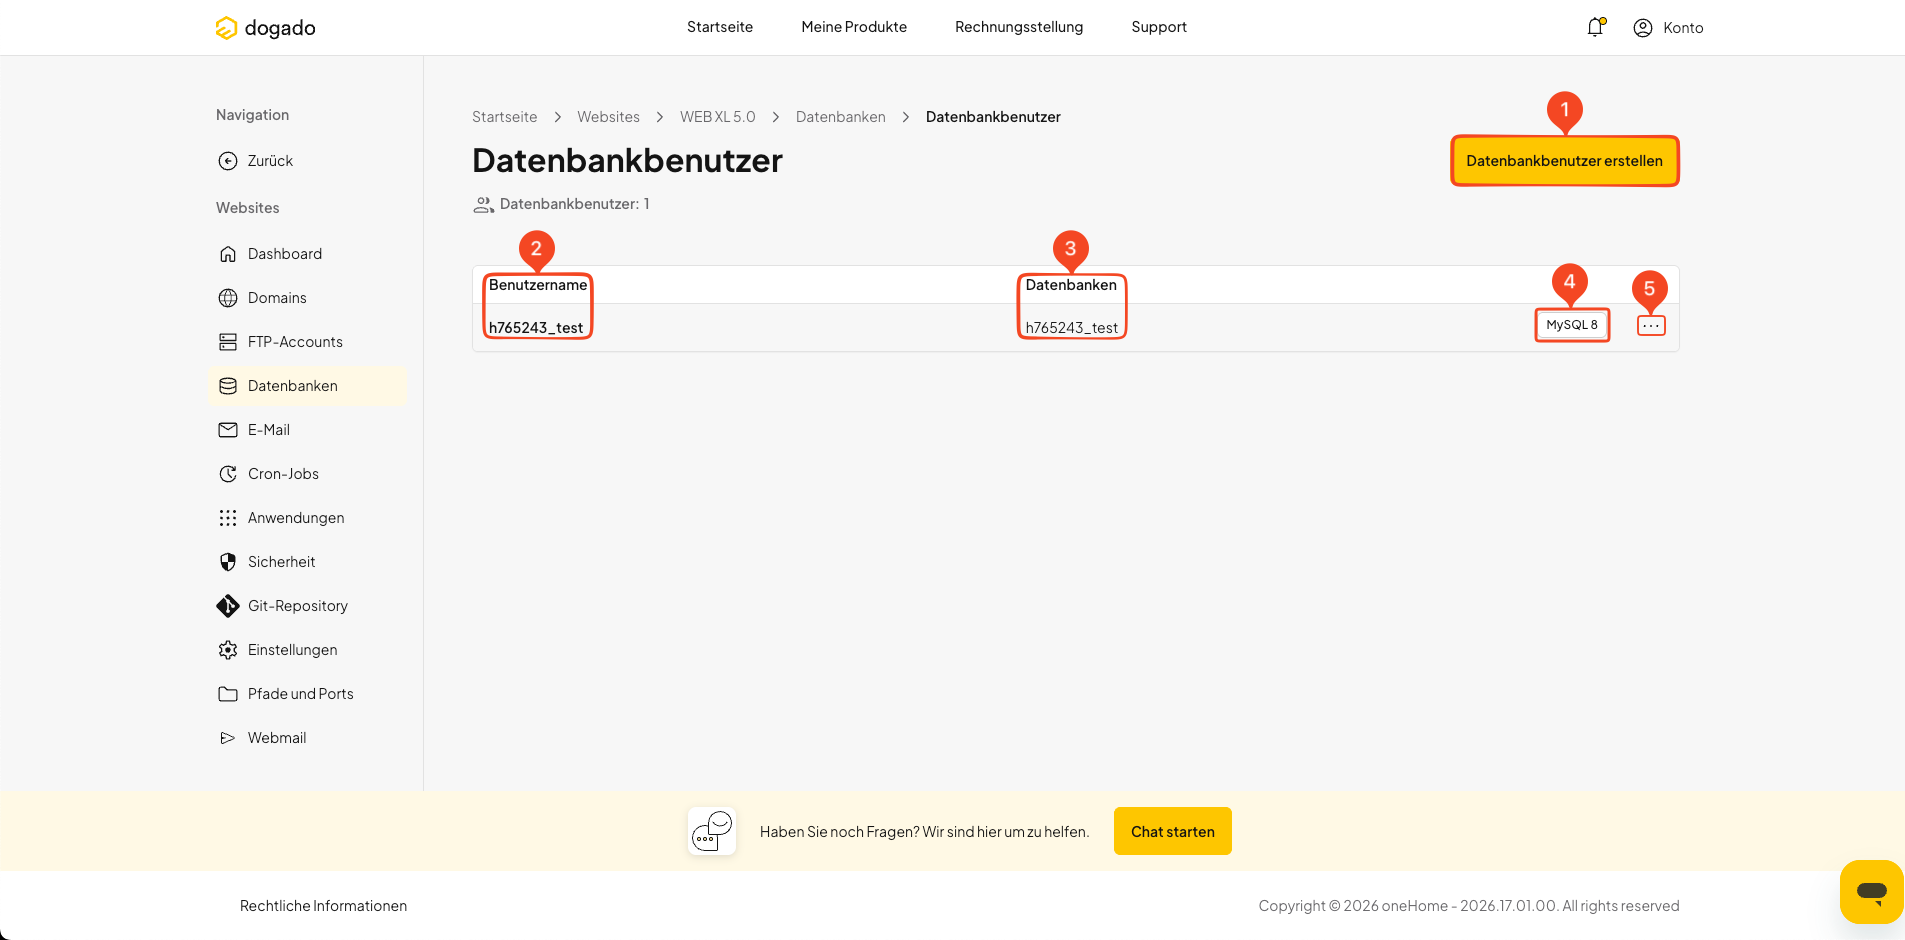Click the dogado logo

point(265,28)
